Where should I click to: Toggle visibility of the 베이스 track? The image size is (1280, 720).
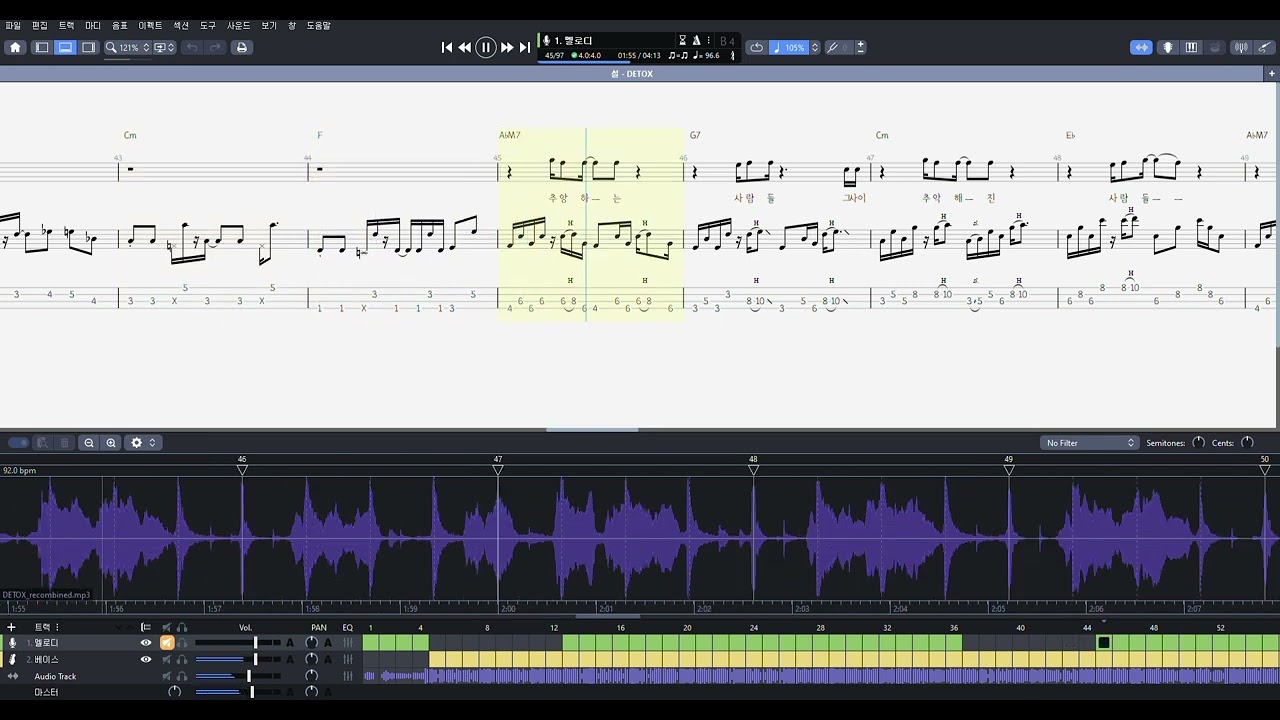(x=146, y=659)
